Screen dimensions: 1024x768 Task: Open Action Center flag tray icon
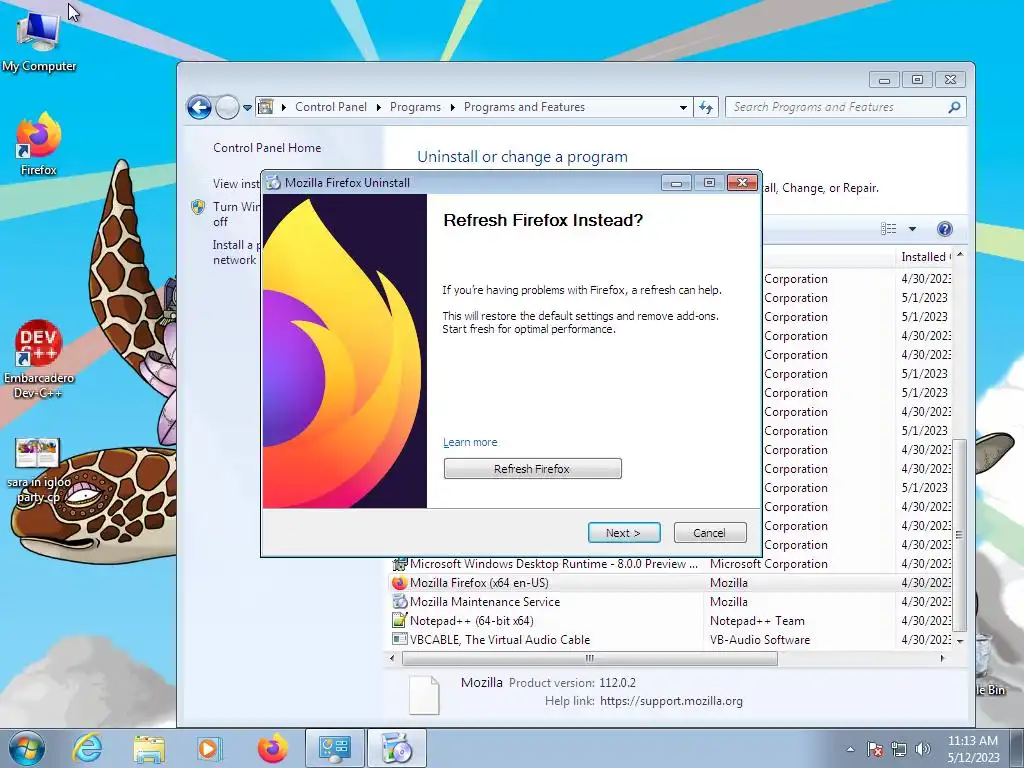click(x=875, y=750)
